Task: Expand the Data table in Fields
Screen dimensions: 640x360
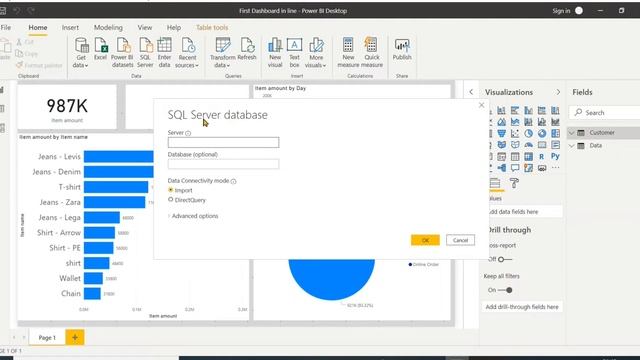Action: tap(572, 146)
